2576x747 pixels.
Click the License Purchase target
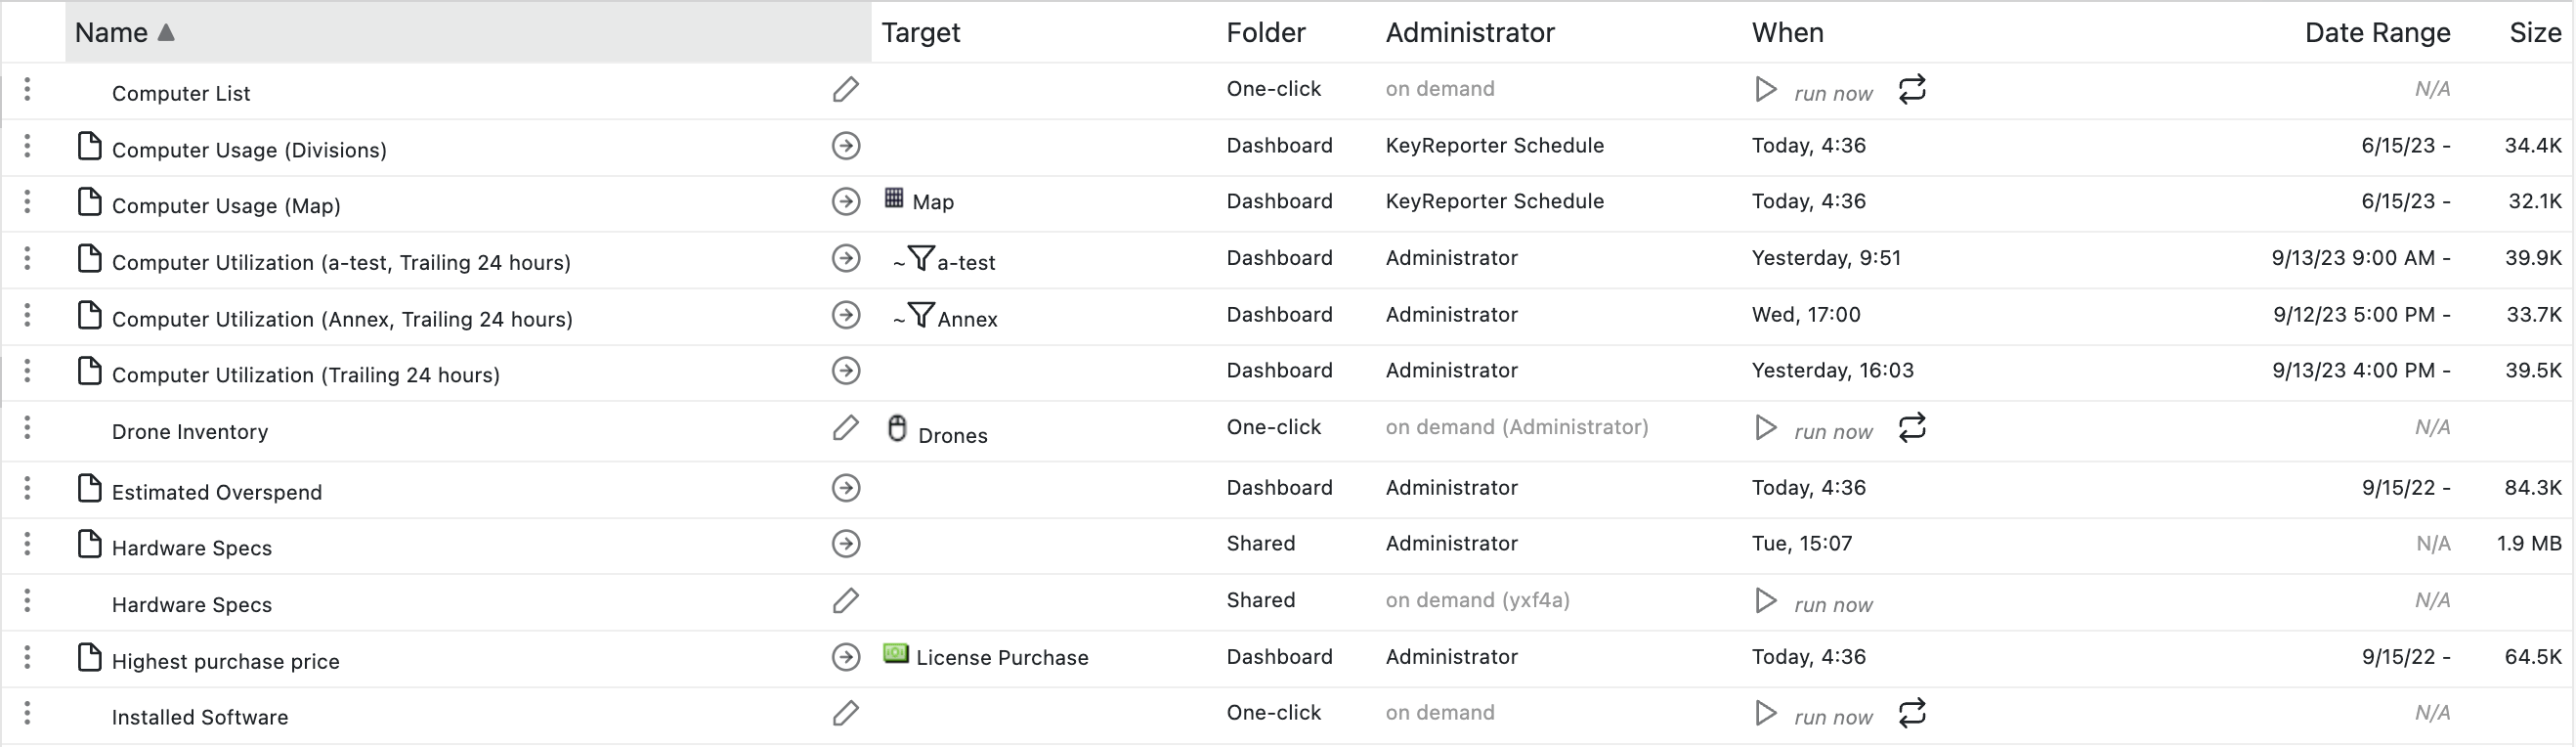(x=1001, y=658)
